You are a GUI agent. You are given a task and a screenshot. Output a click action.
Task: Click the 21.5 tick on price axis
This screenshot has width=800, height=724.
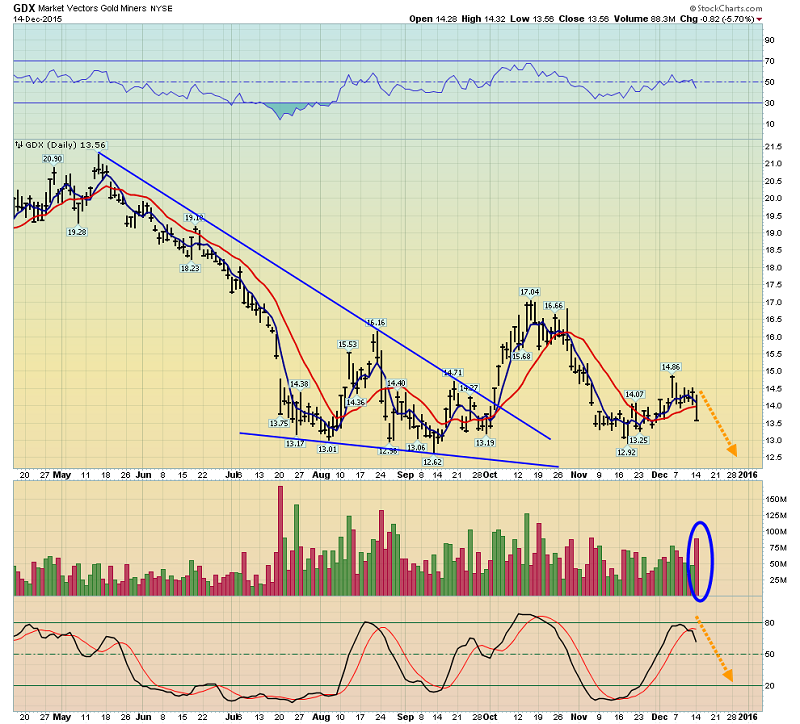(x=773, y=146)
